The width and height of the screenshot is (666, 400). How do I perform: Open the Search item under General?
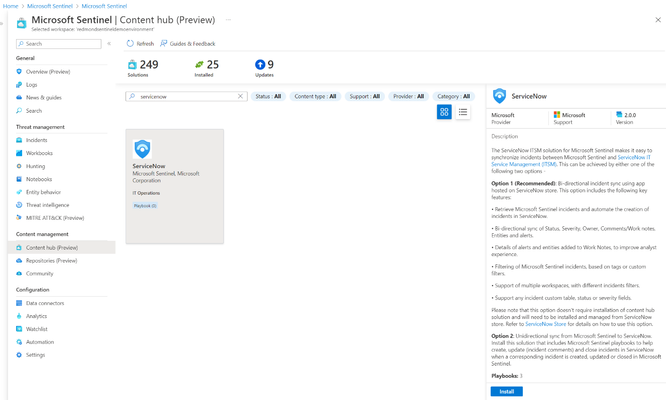click(x=34, y=110)
